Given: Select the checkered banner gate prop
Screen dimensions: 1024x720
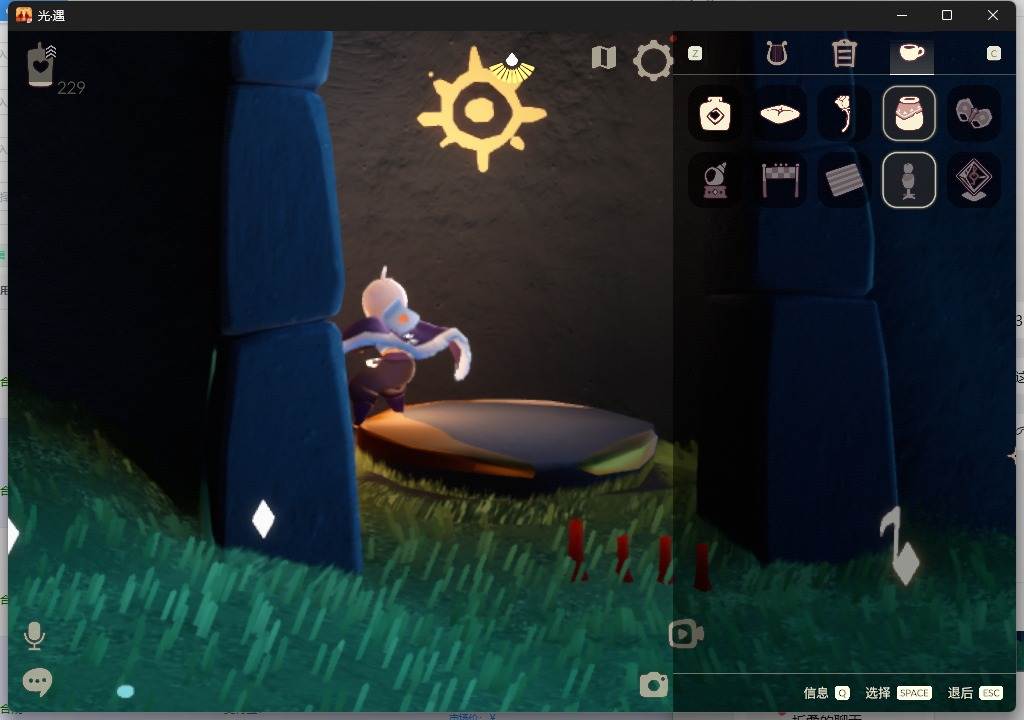Looking at the screenshot, I should coord(780,180).
